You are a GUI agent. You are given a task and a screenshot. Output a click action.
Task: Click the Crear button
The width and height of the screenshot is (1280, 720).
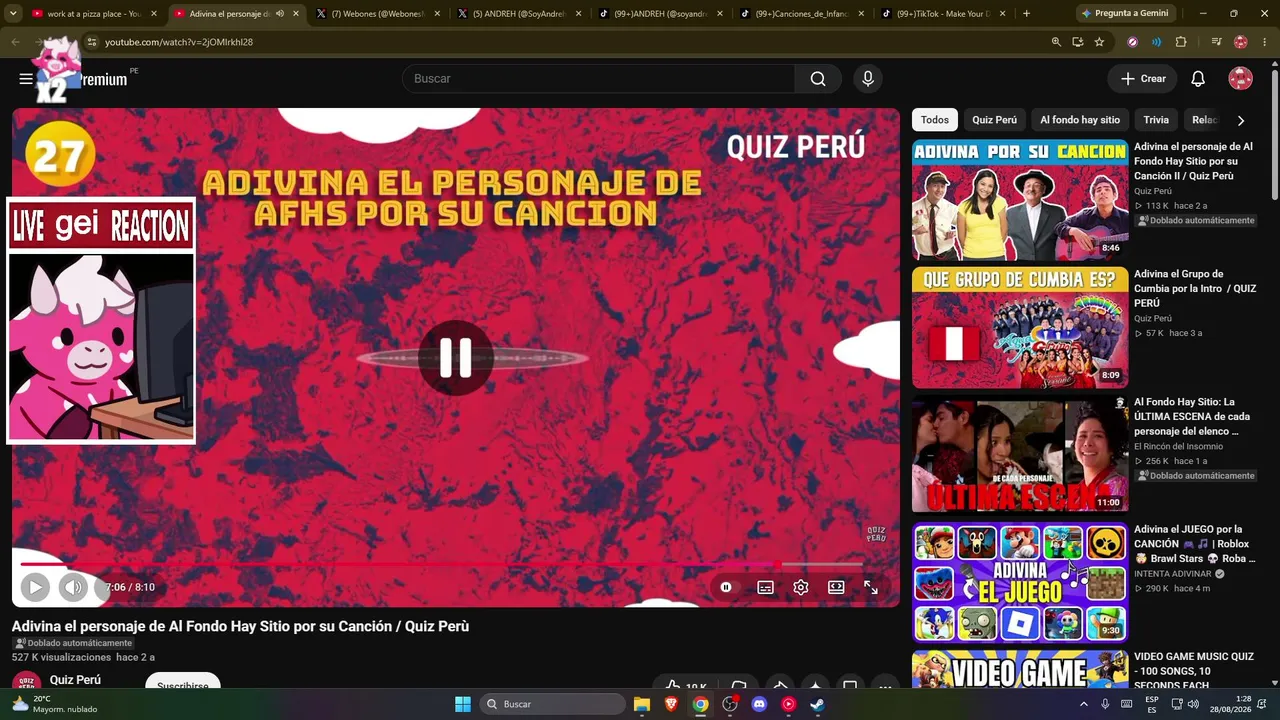point(1143,79)
